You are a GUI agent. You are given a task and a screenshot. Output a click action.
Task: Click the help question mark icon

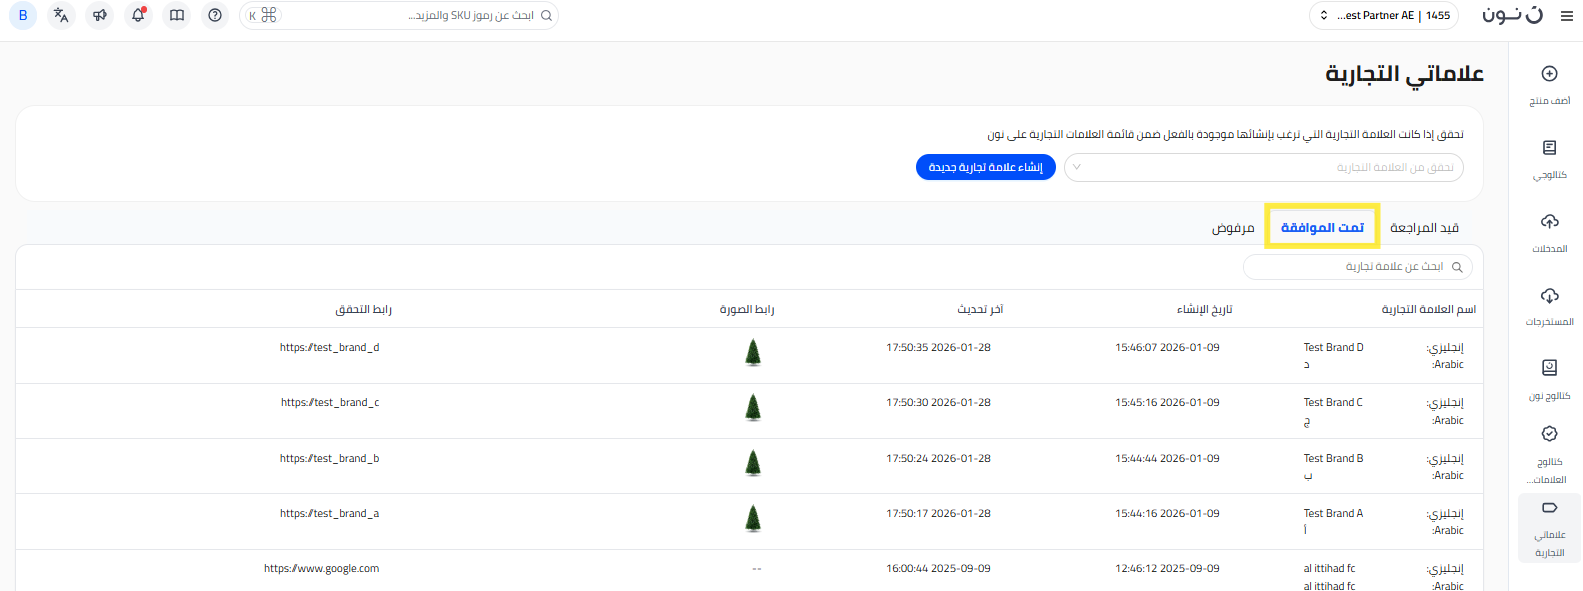click(x=215, y=15)
